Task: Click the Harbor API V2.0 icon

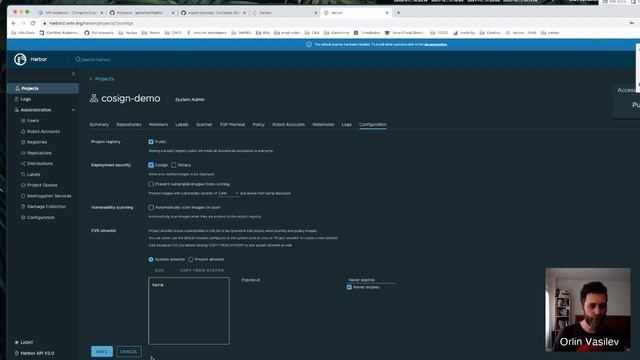Action: (x=17, y=353)
